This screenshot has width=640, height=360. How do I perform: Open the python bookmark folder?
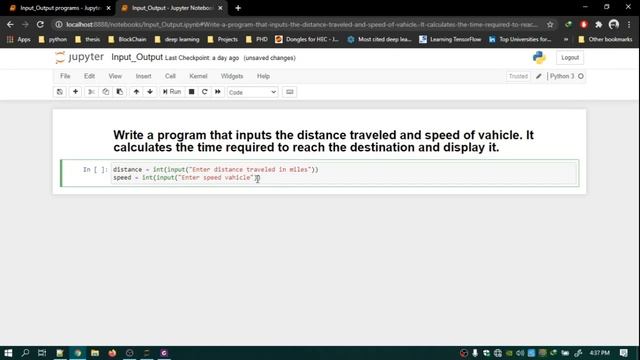click(52, 40)
